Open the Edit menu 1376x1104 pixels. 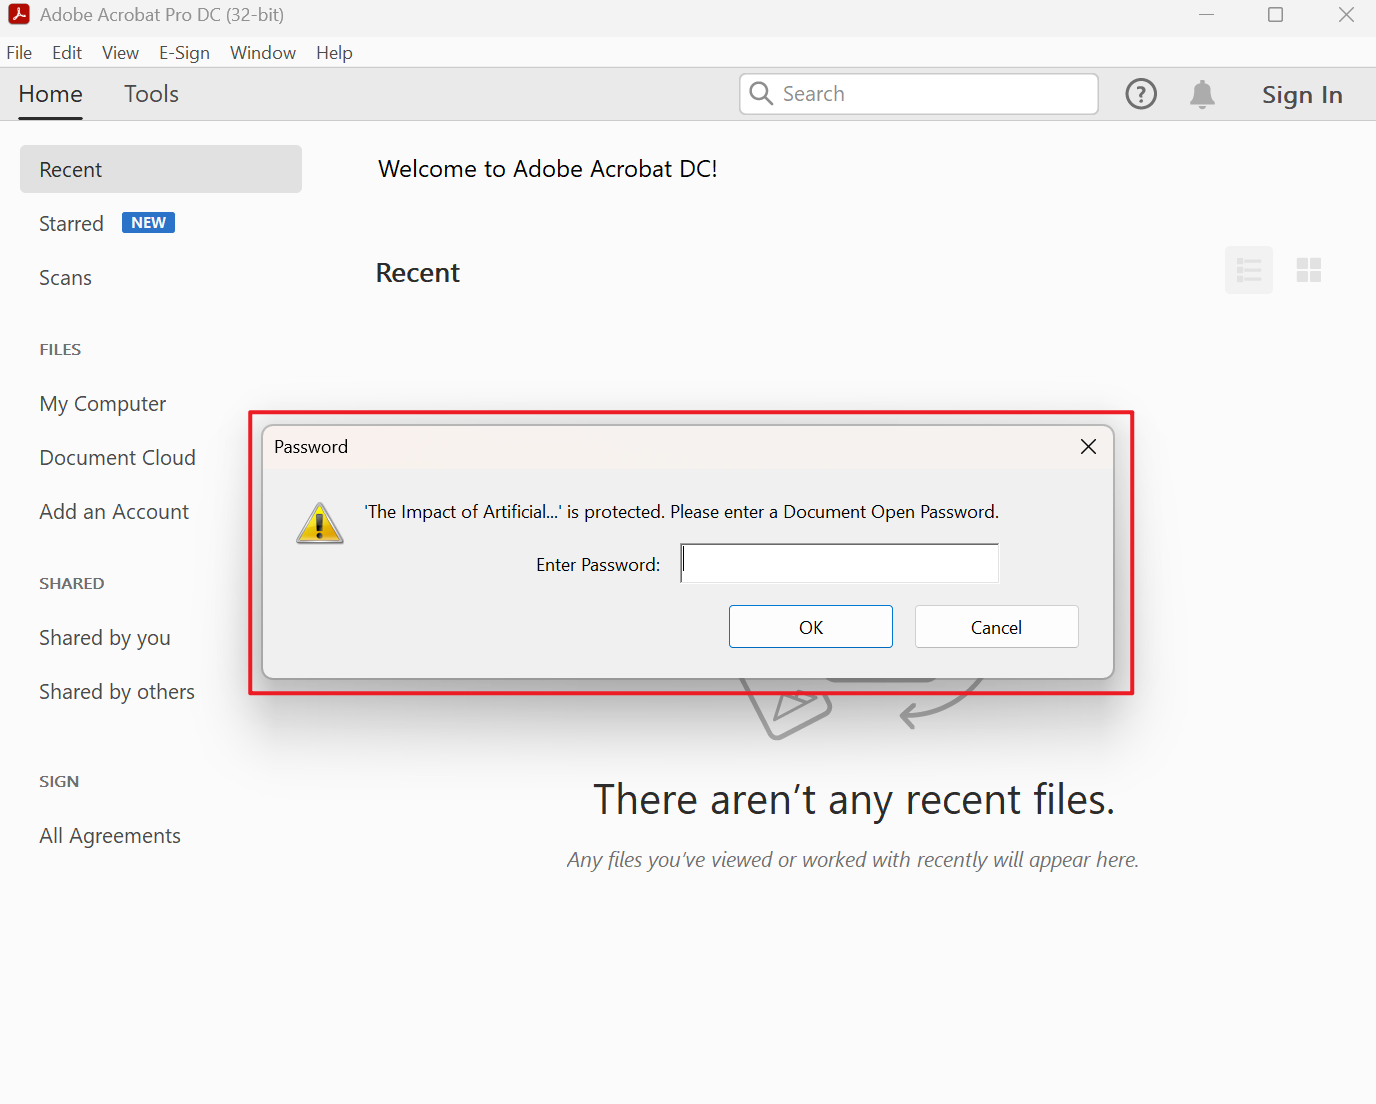tap(67, 53)
